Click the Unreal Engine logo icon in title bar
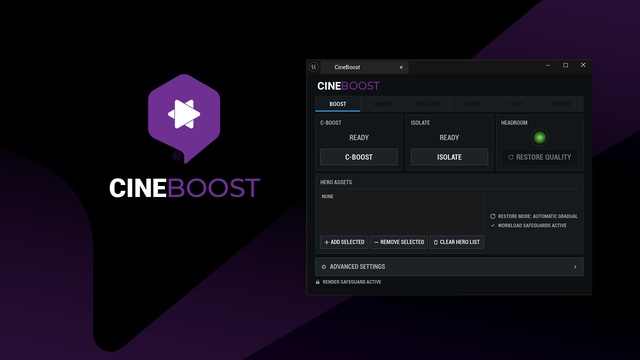Viewport: 640px width, 360px height. 313,67
